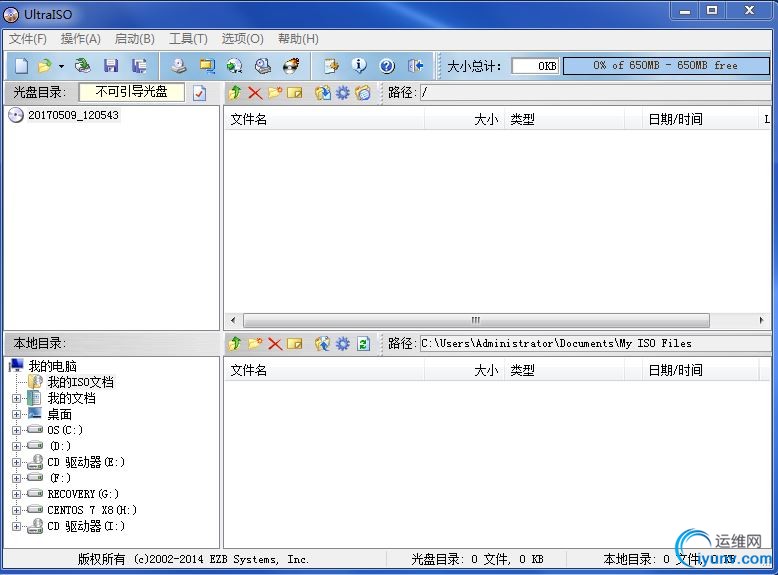Expand the CENTOS 7 X8 (H:) node
The width and height of the screenshot is (778, 575).
[16, 510]
